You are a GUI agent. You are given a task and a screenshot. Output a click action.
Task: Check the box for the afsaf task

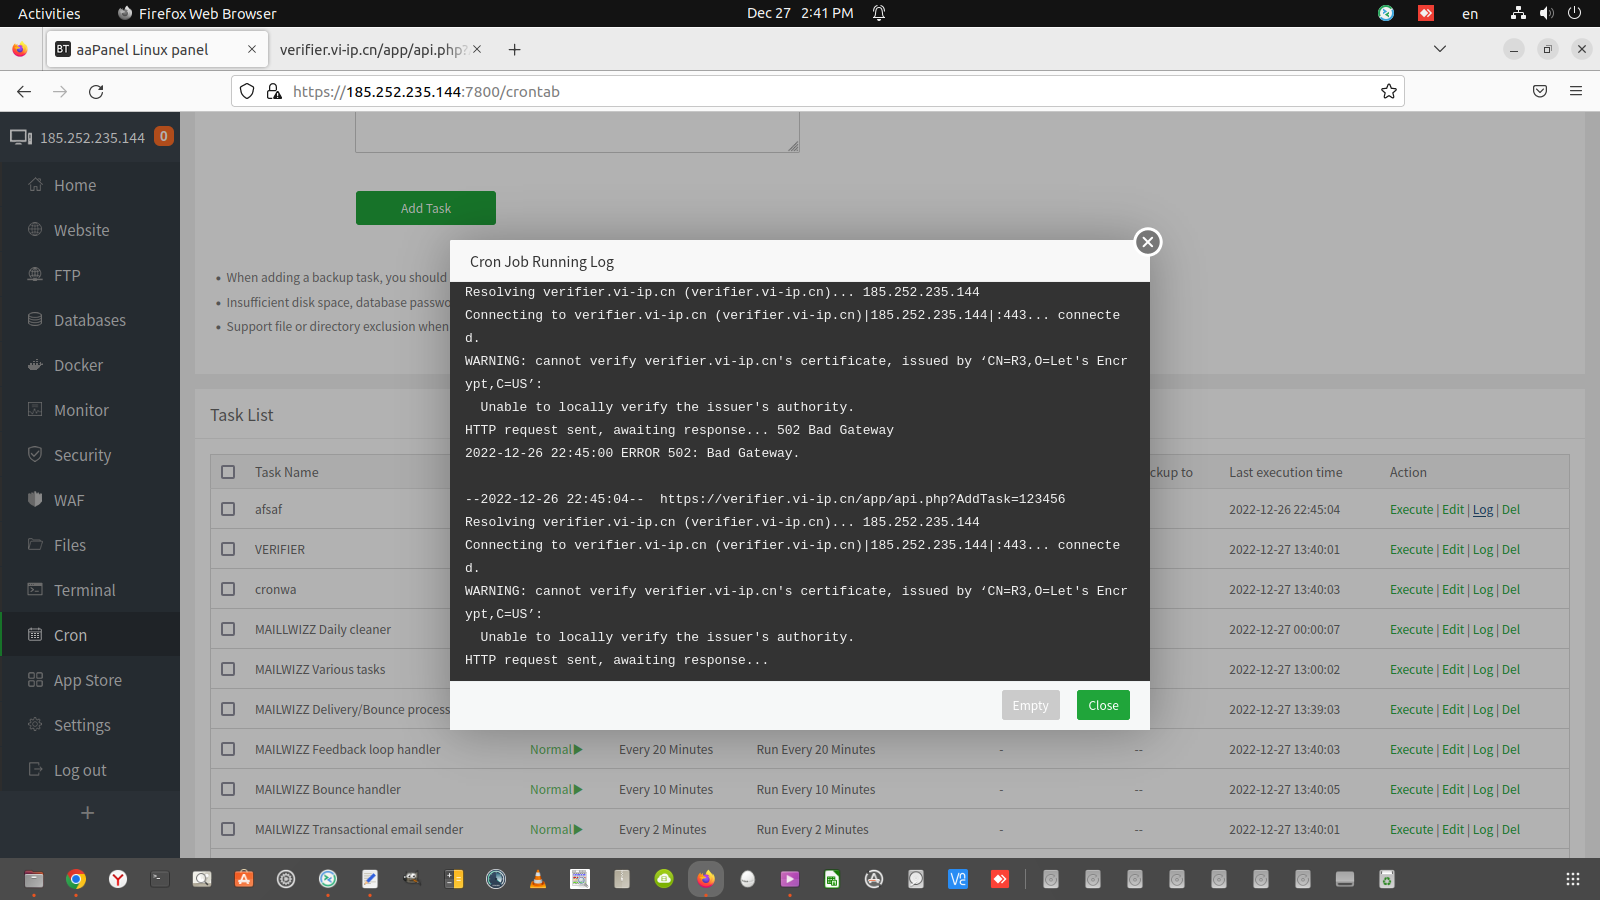tap(228, 509)
